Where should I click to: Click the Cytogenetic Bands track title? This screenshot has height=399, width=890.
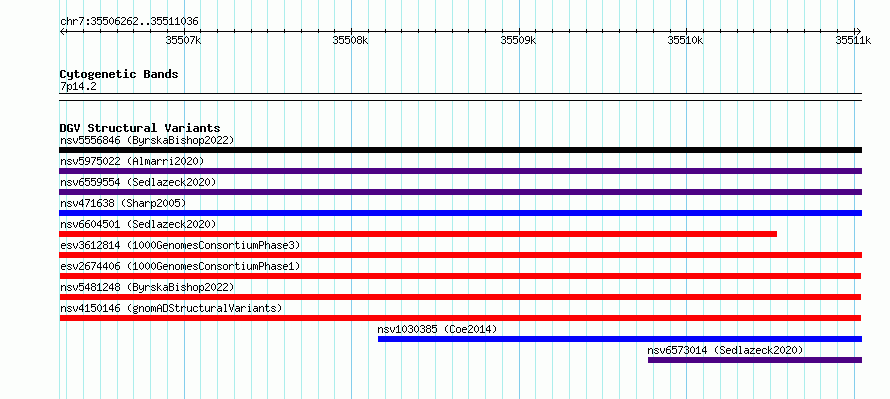tap(119, 74)
